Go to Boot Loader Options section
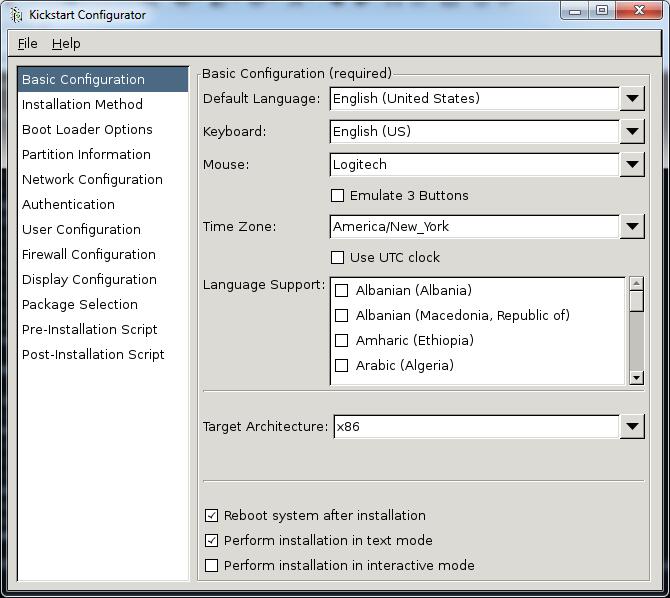670x598 pixels. tap(87, 129)
